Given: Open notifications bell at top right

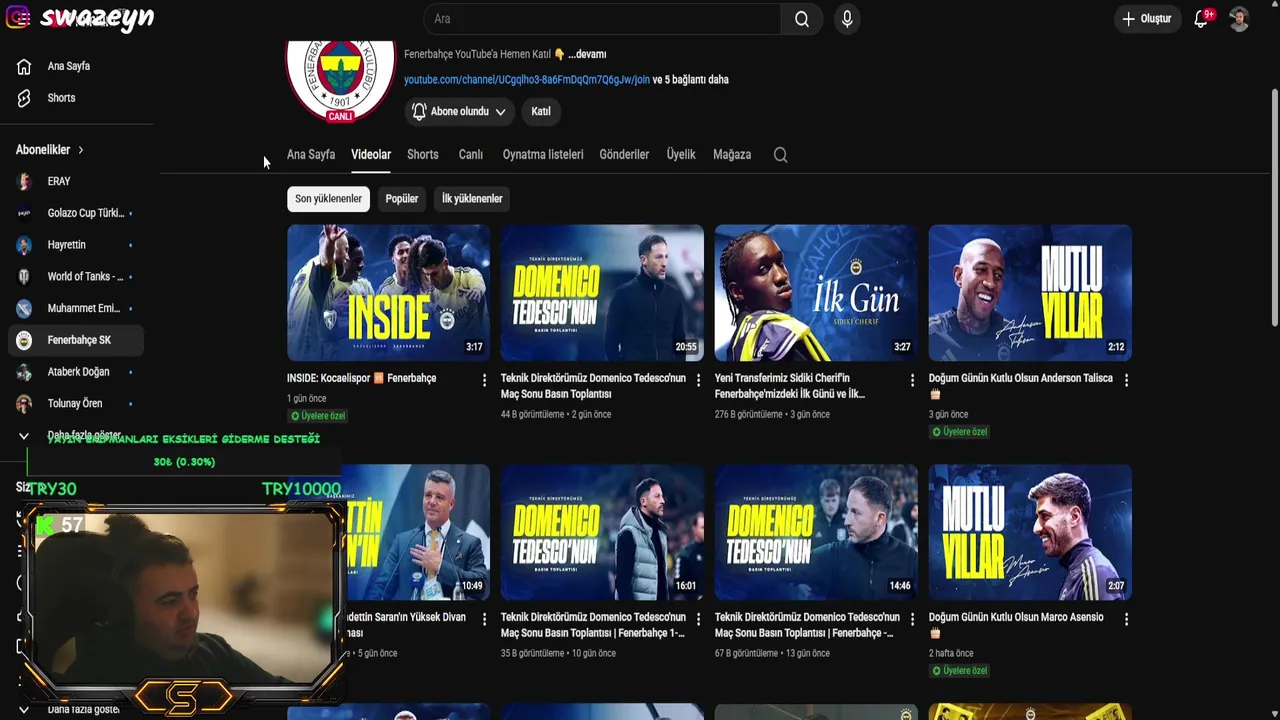Looking at the screenshot, I should pos(1202,19).
